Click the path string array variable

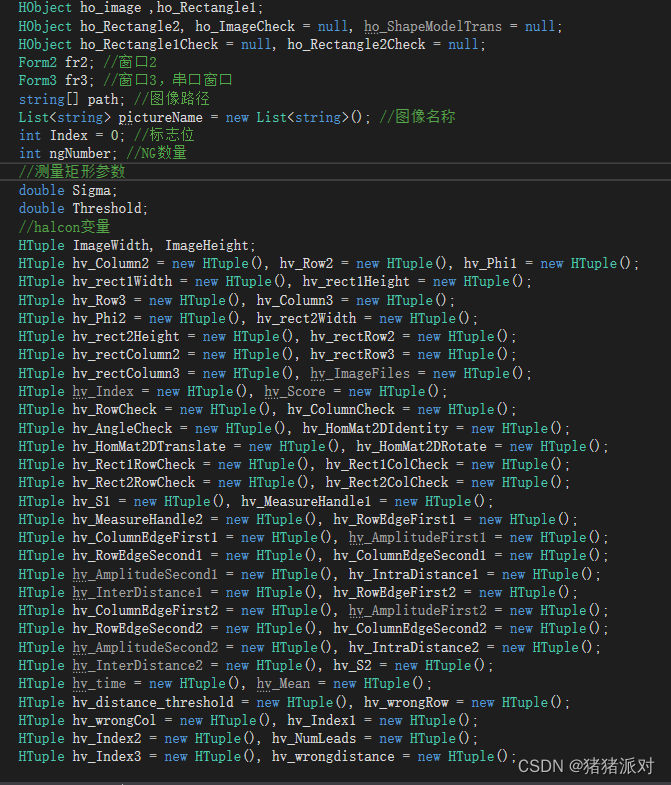tap(103, 99)
